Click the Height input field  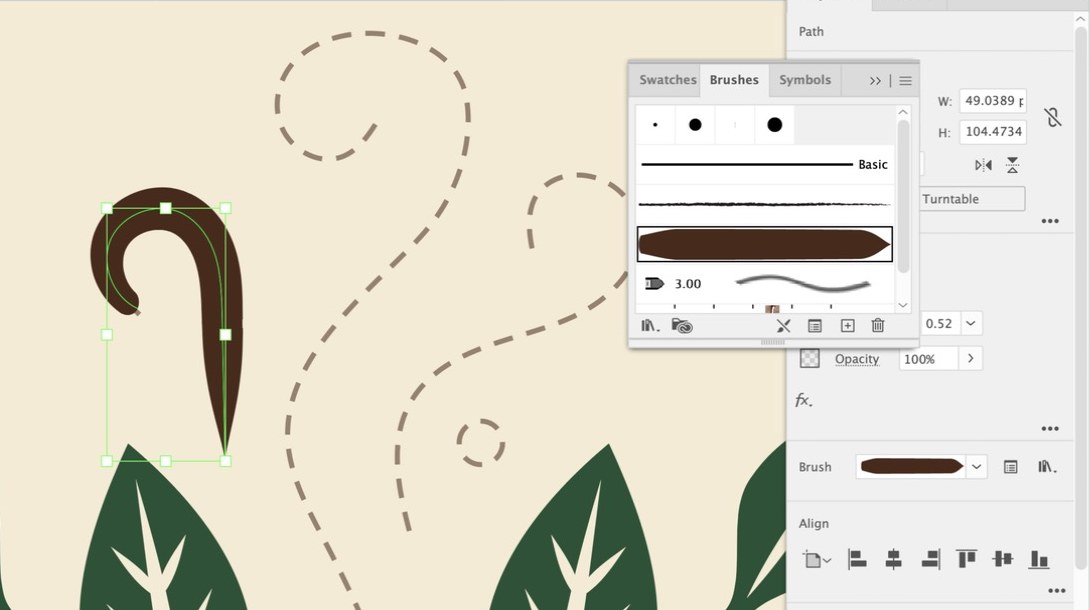[993, 131]
